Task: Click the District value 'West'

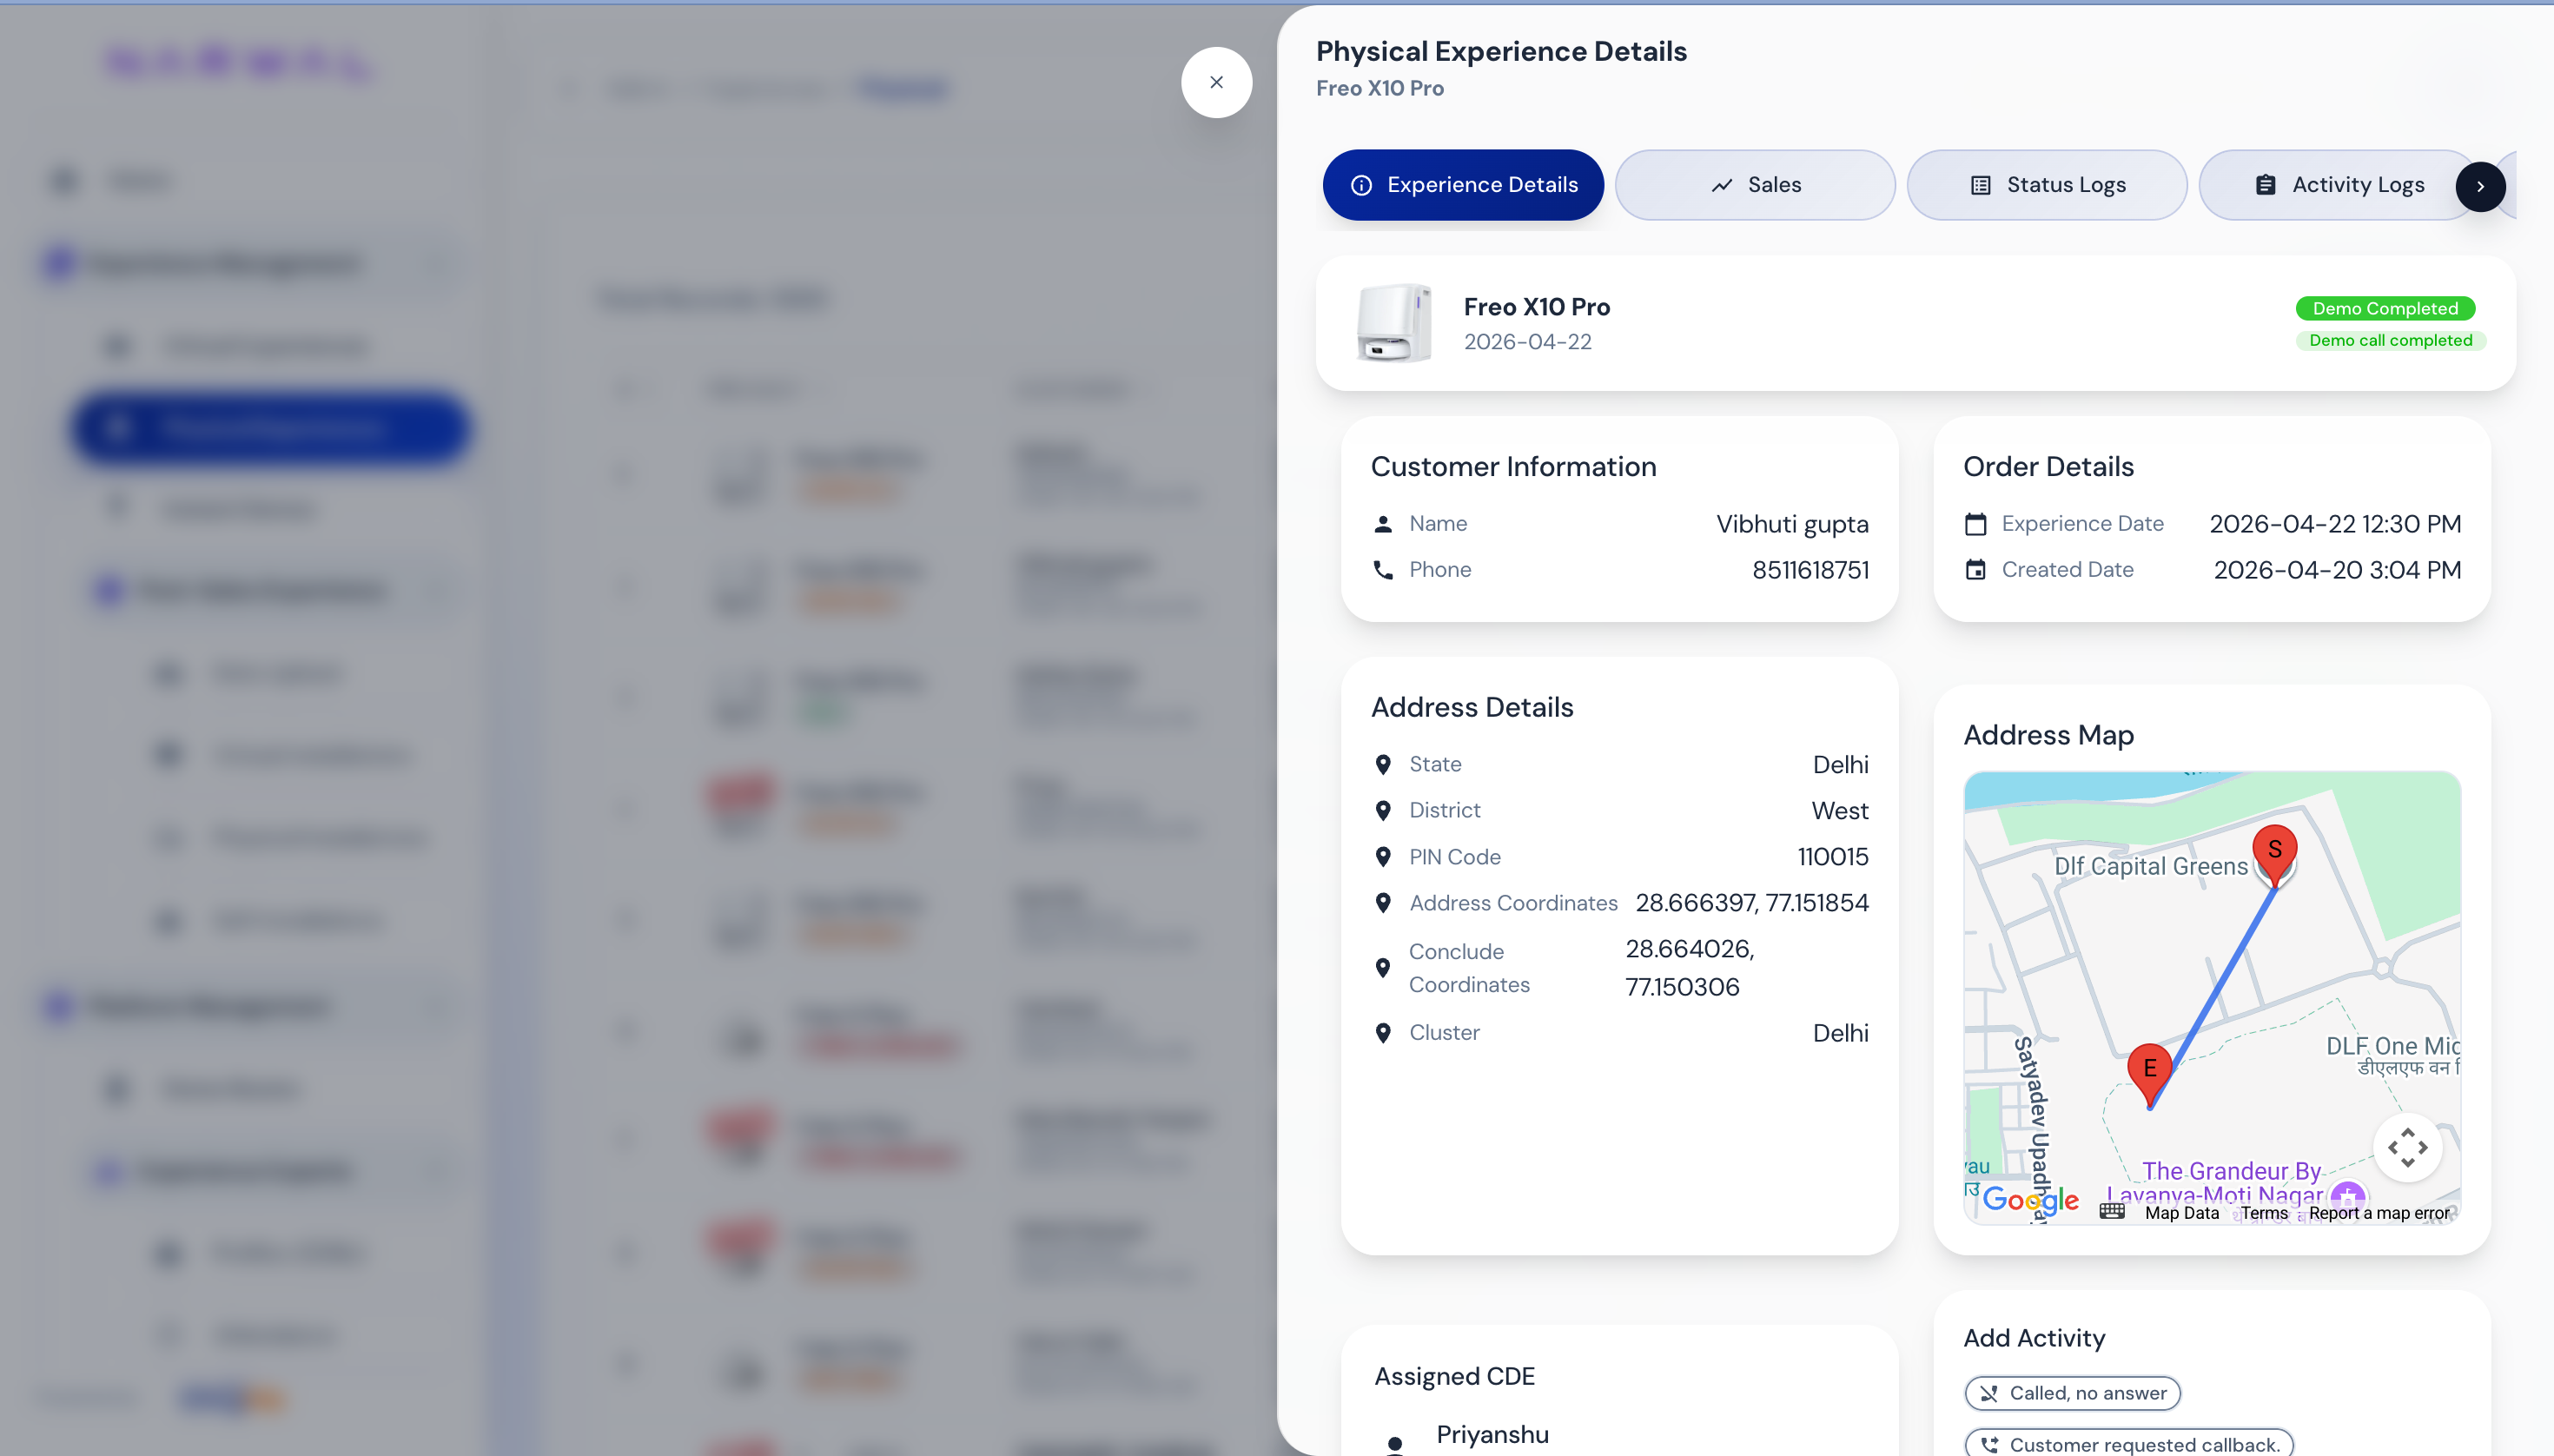Action: pos(1840,811)
